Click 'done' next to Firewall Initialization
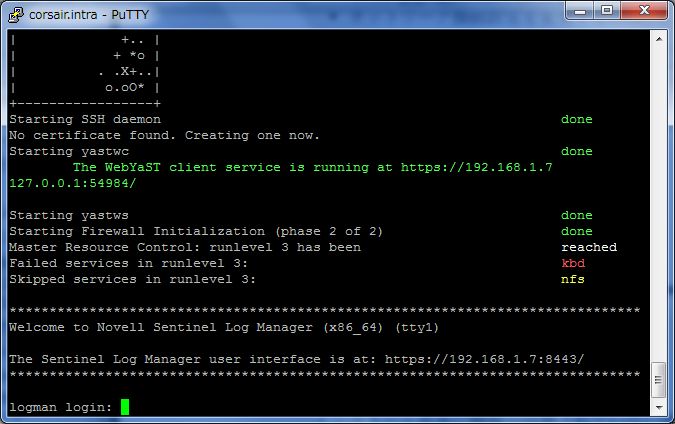Image resolution: width=675 pixels, height=424 pixels. pos(577,231)
